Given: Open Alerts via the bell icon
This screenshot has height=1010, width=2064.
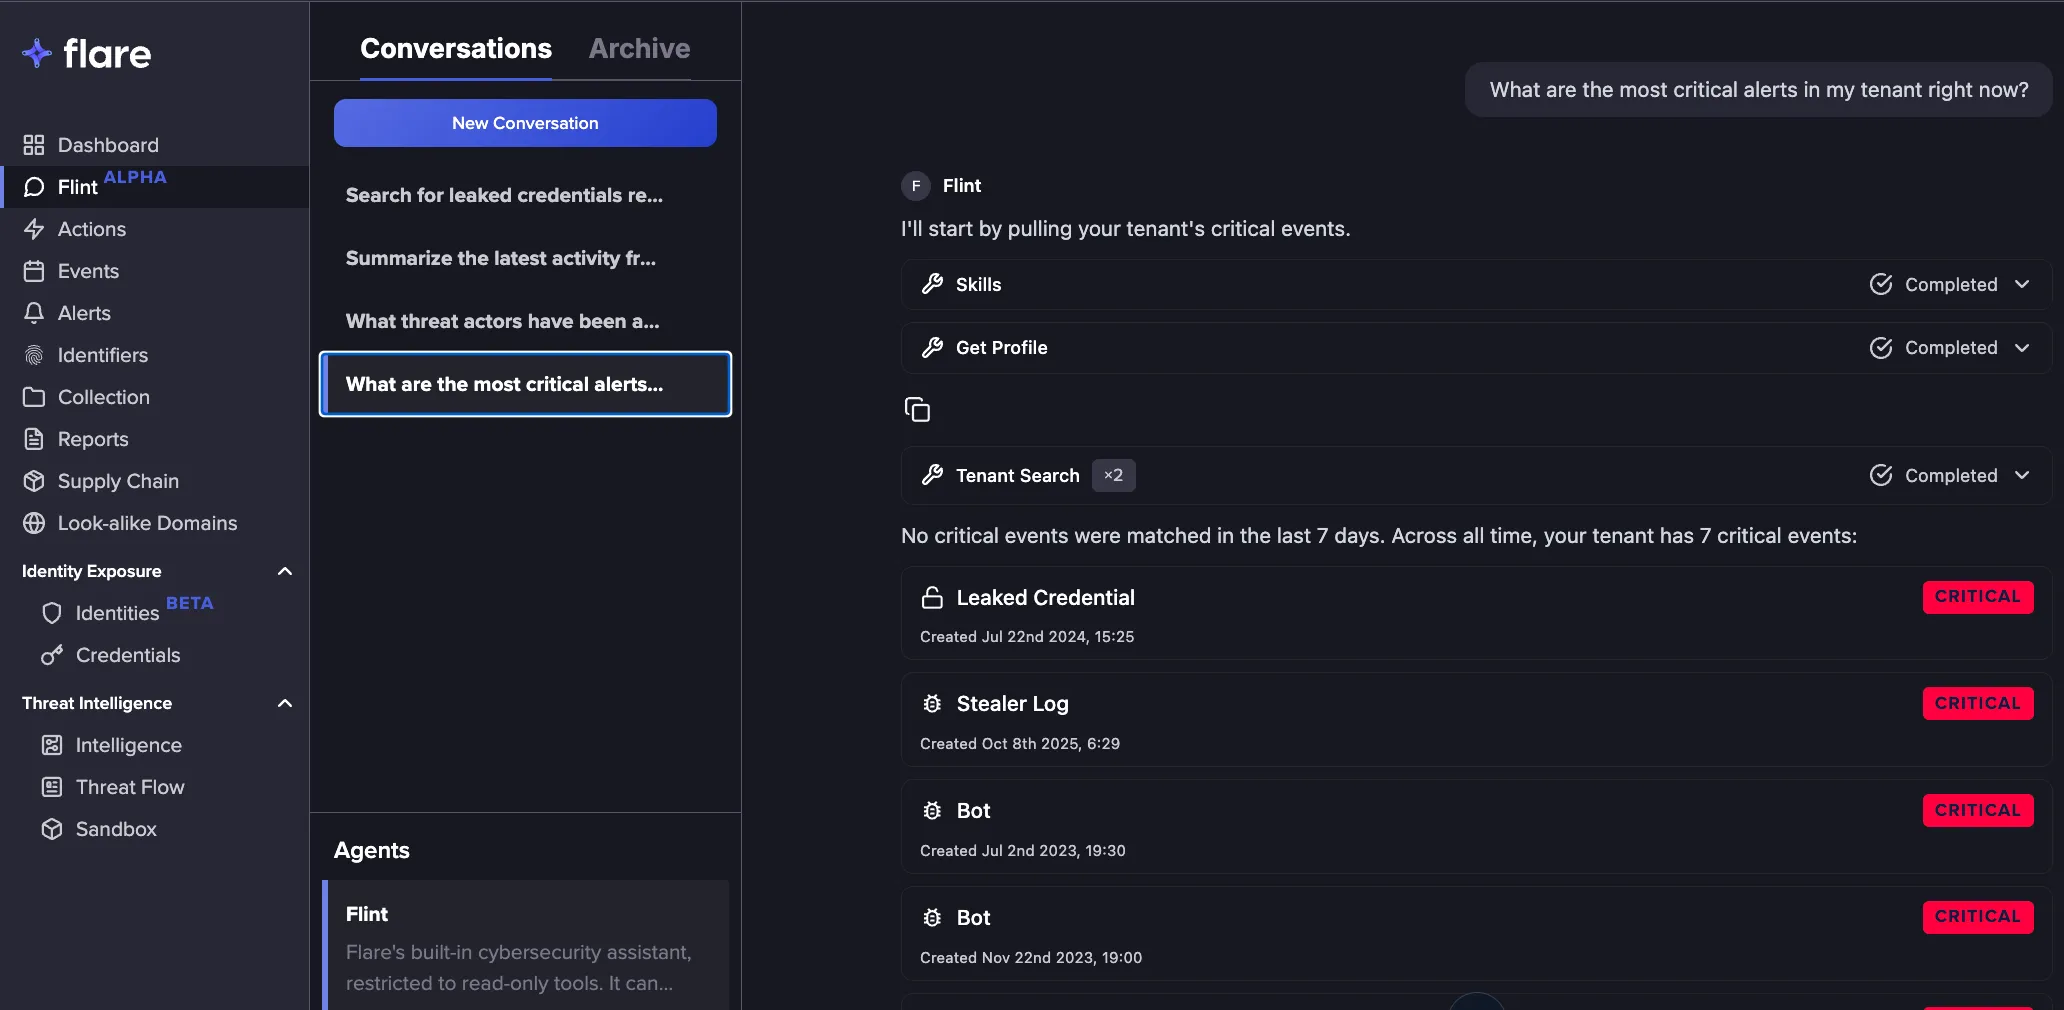Looking at the screenshot, I should click(x=34, y=313).
